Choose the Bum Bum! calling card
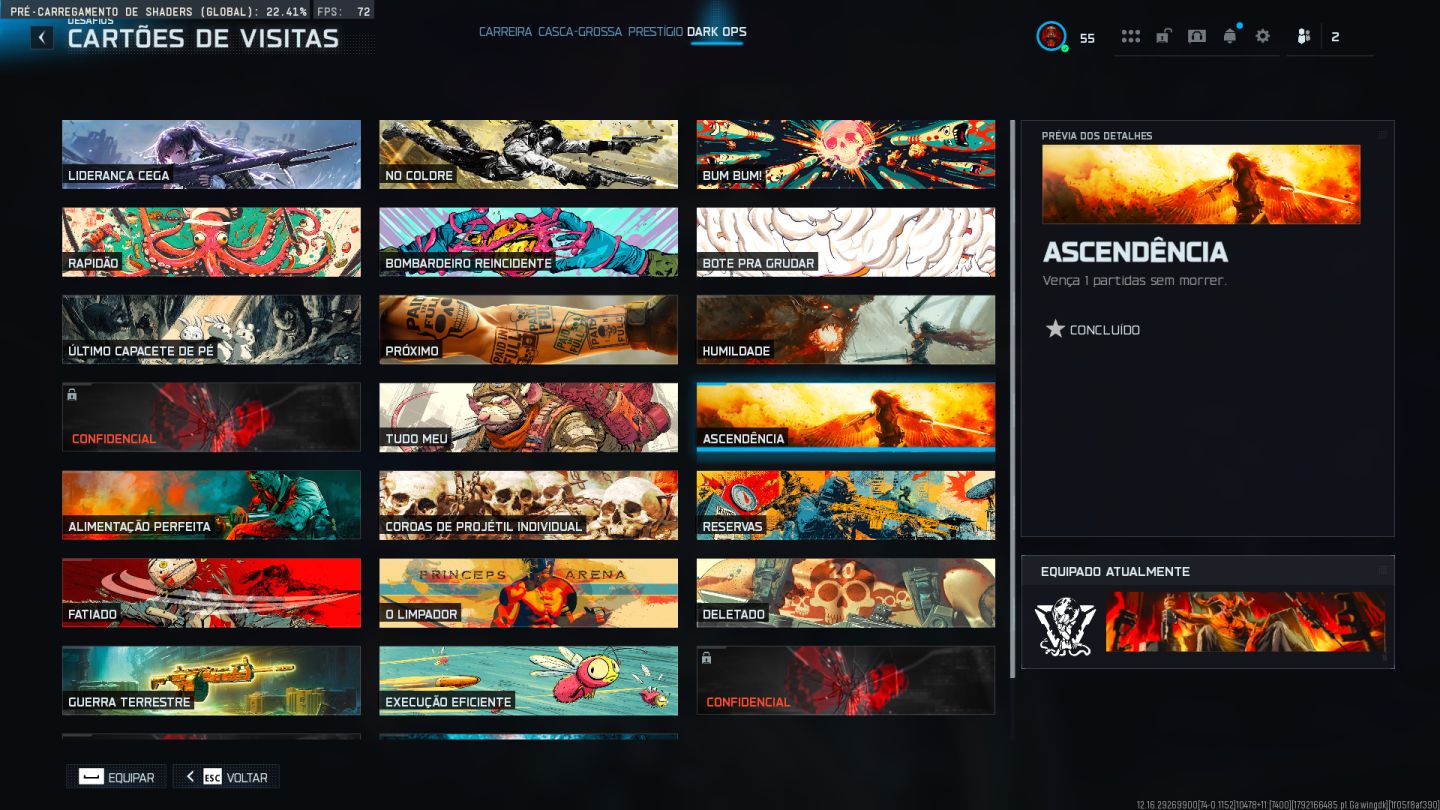Screen dimensions: 1440x810 tap(846, 154)
